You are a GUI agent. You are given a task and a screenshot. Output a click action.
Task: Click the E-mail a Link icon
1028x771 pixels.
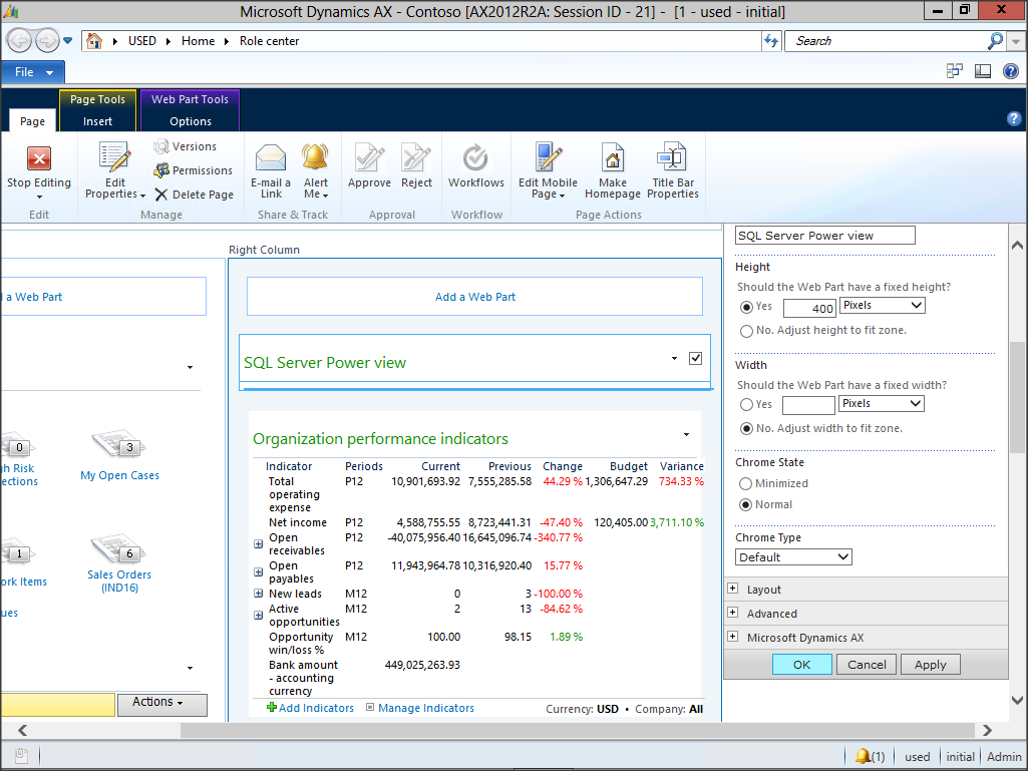click(x=271, y=160)
